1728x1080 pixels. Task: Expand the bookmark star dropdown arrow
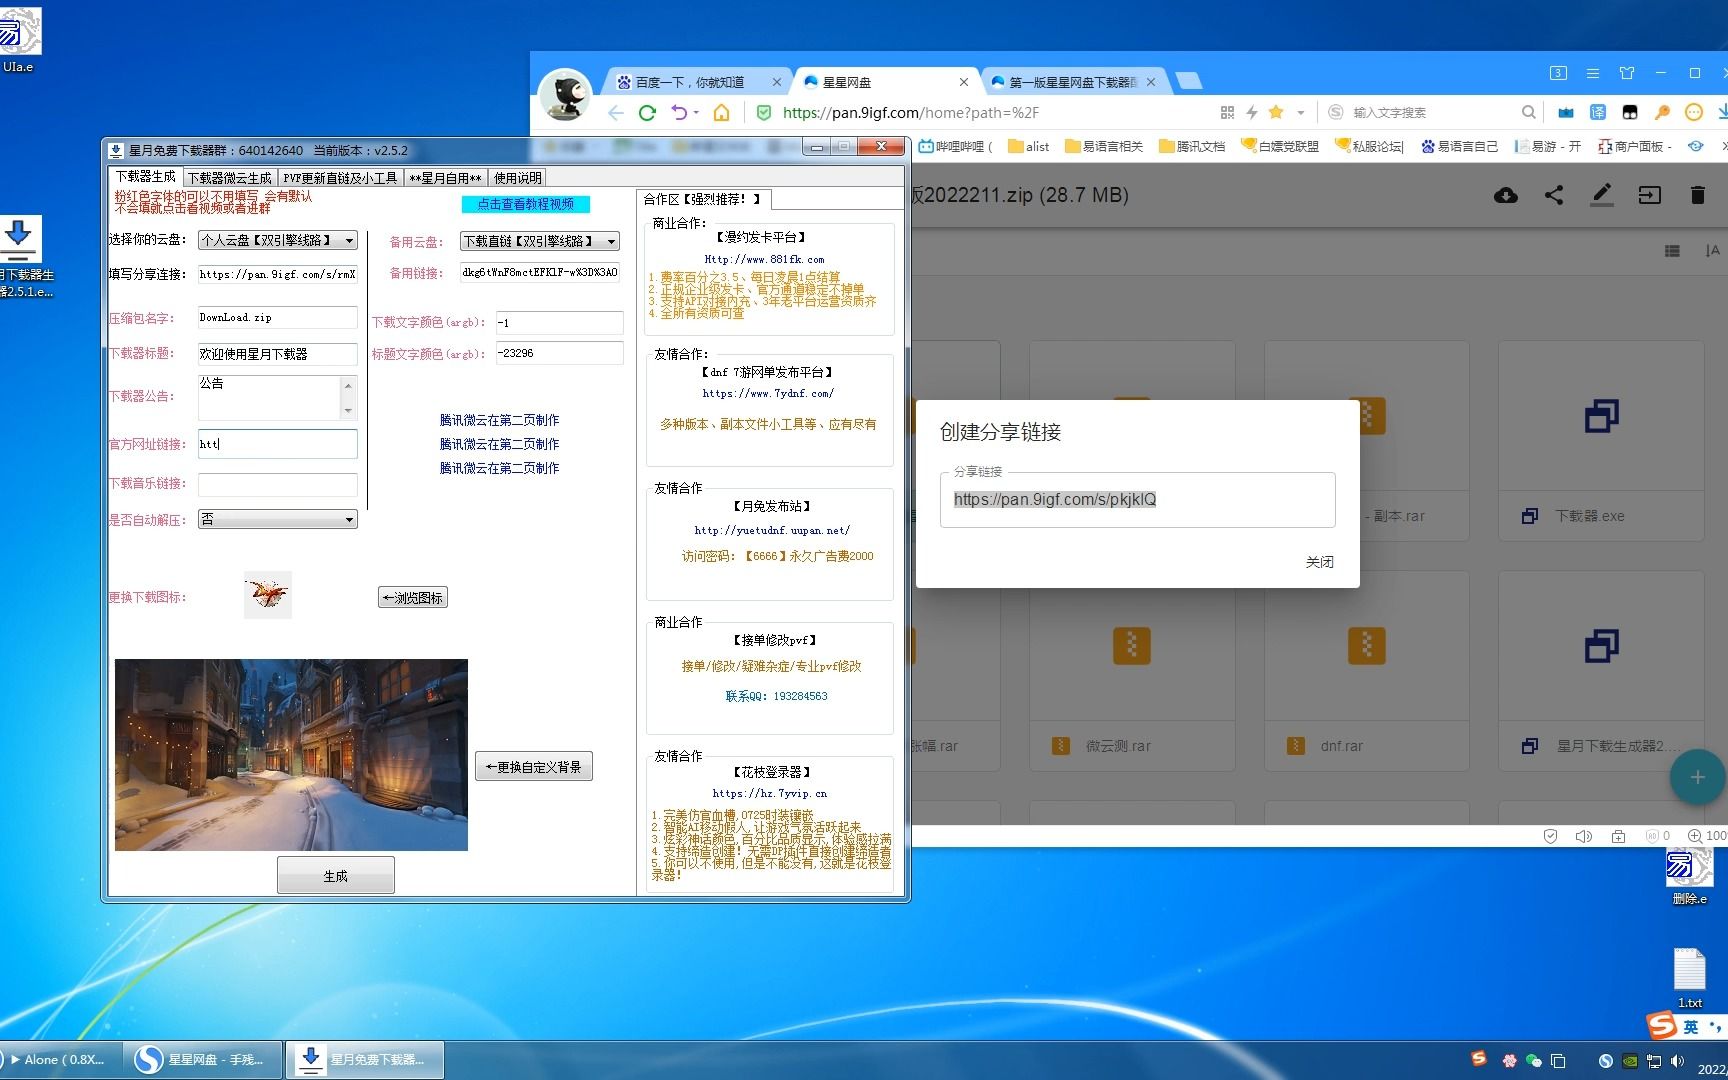1300,113
